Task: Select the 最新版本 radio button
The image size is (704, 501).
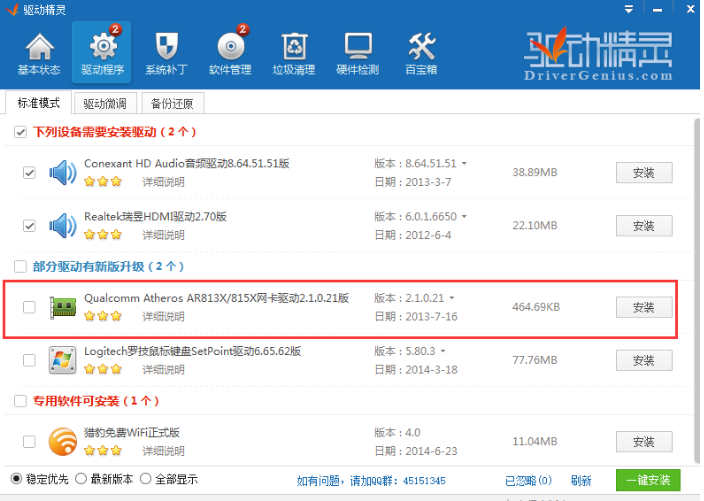Action: pos(81,479)
